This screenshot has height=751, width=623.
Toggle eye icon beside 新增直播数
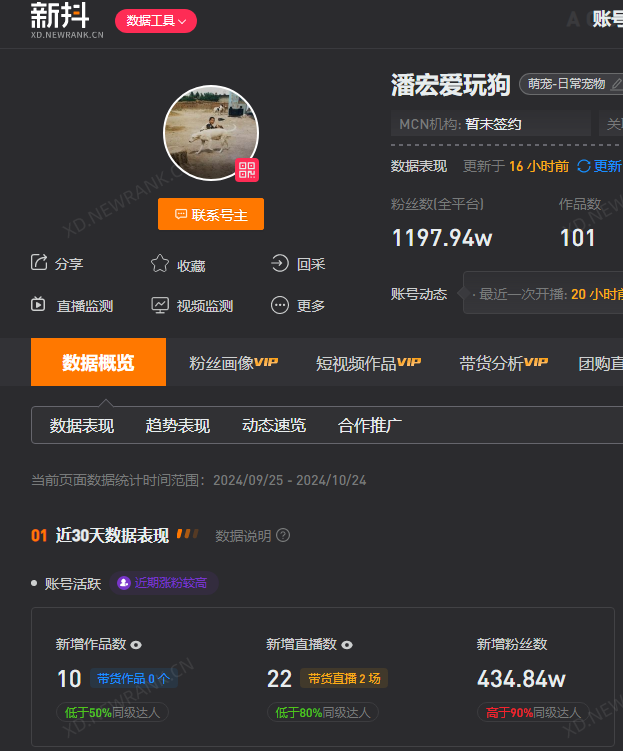pos(347,645)
